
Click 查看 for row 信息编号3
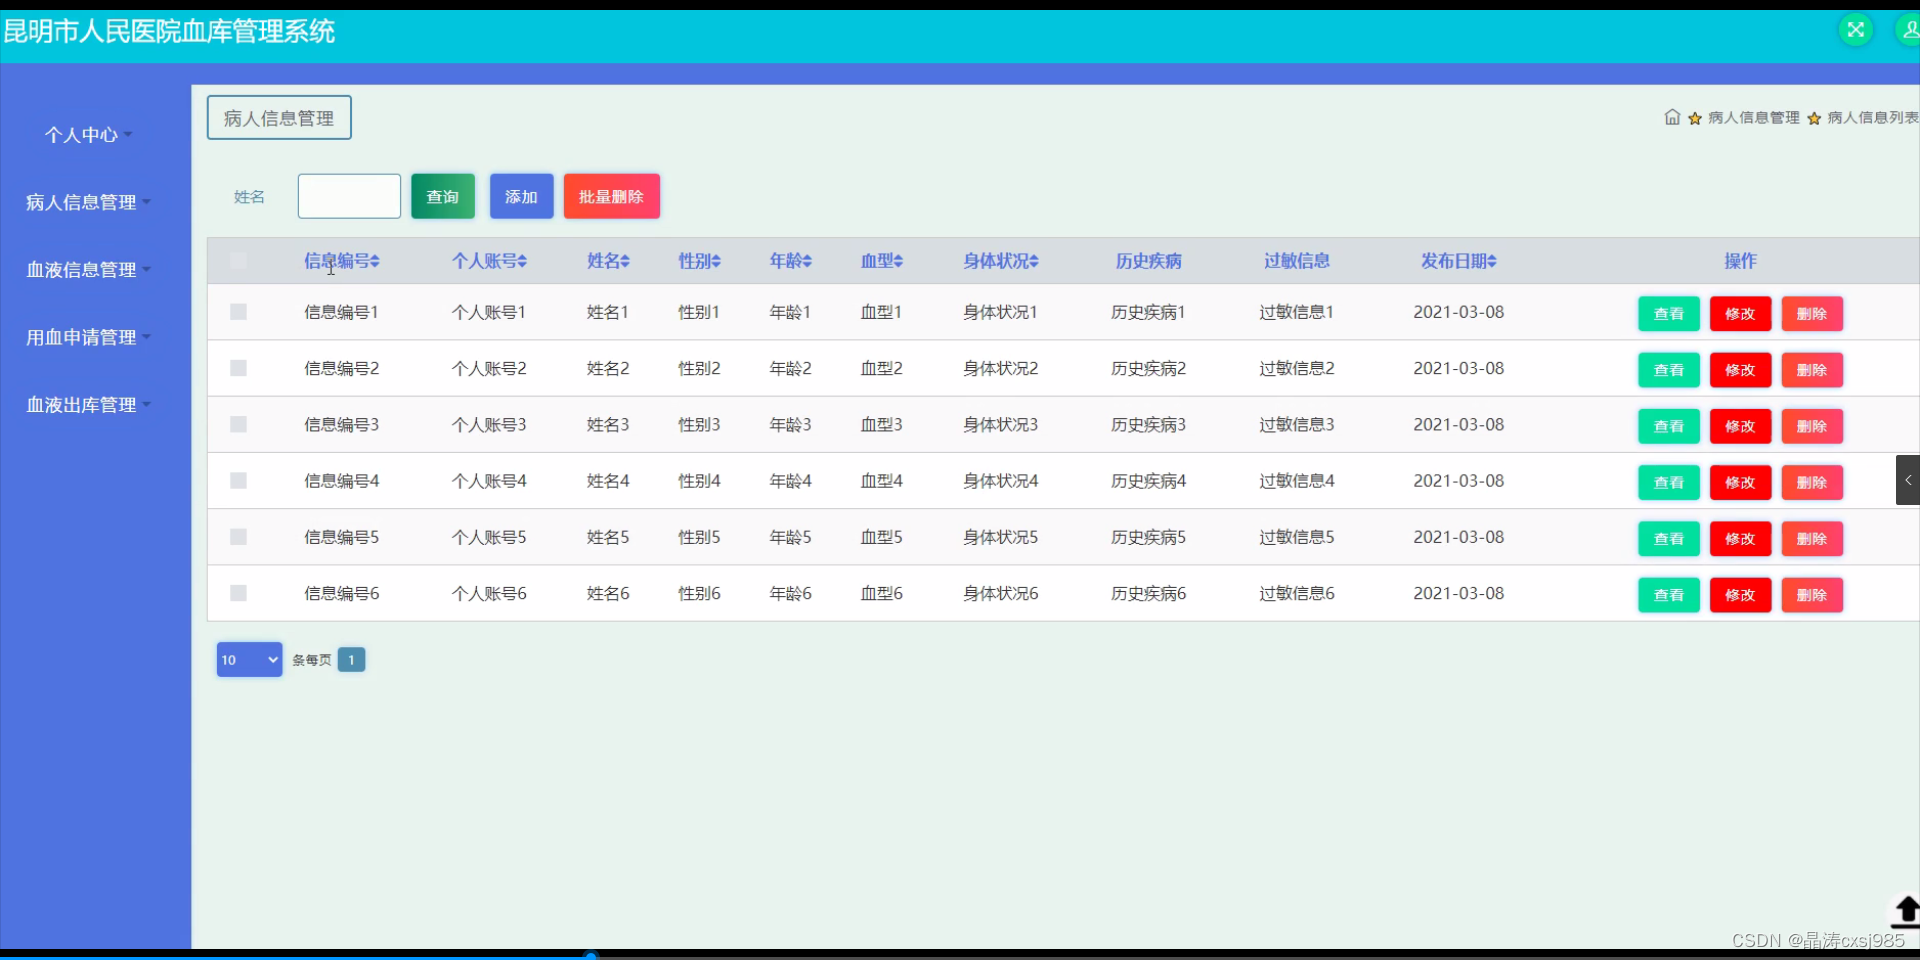pyautogui.click(x=1668, y=426)
